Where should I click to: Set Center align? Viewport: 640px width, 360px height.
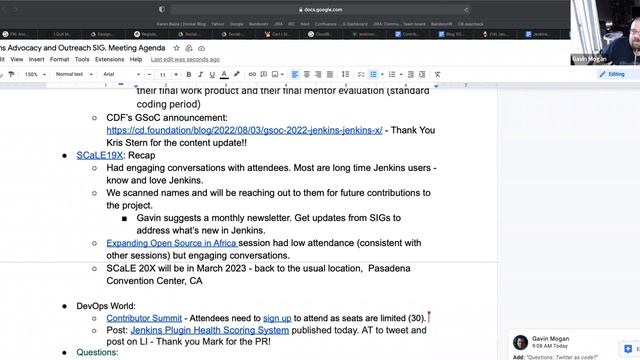click(x=307, y=74)
